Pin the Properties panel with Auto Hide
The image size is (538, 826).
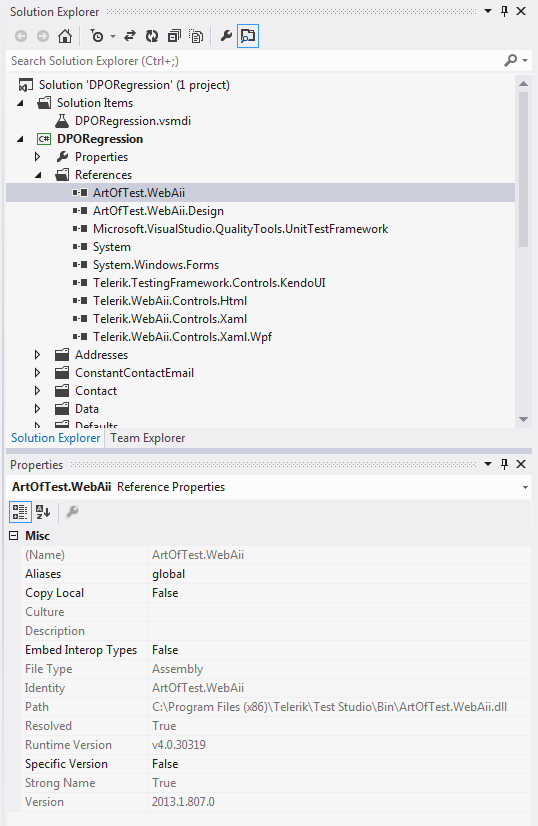pos(504,464)
